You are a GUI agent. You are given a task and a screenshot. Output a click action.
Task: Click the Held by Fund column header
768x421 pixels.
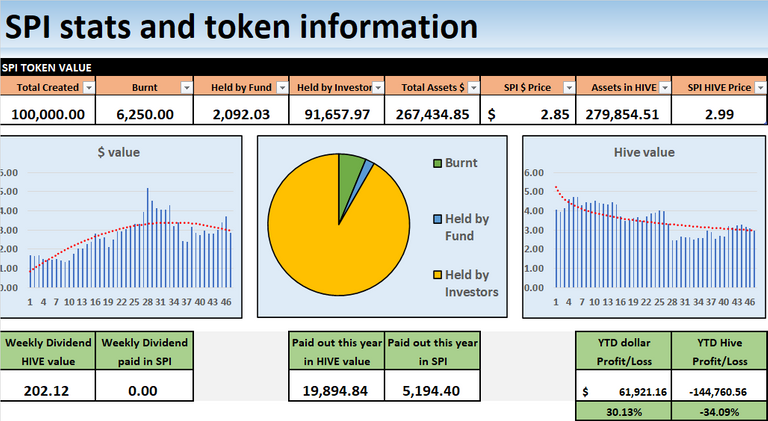pos(241,85)
